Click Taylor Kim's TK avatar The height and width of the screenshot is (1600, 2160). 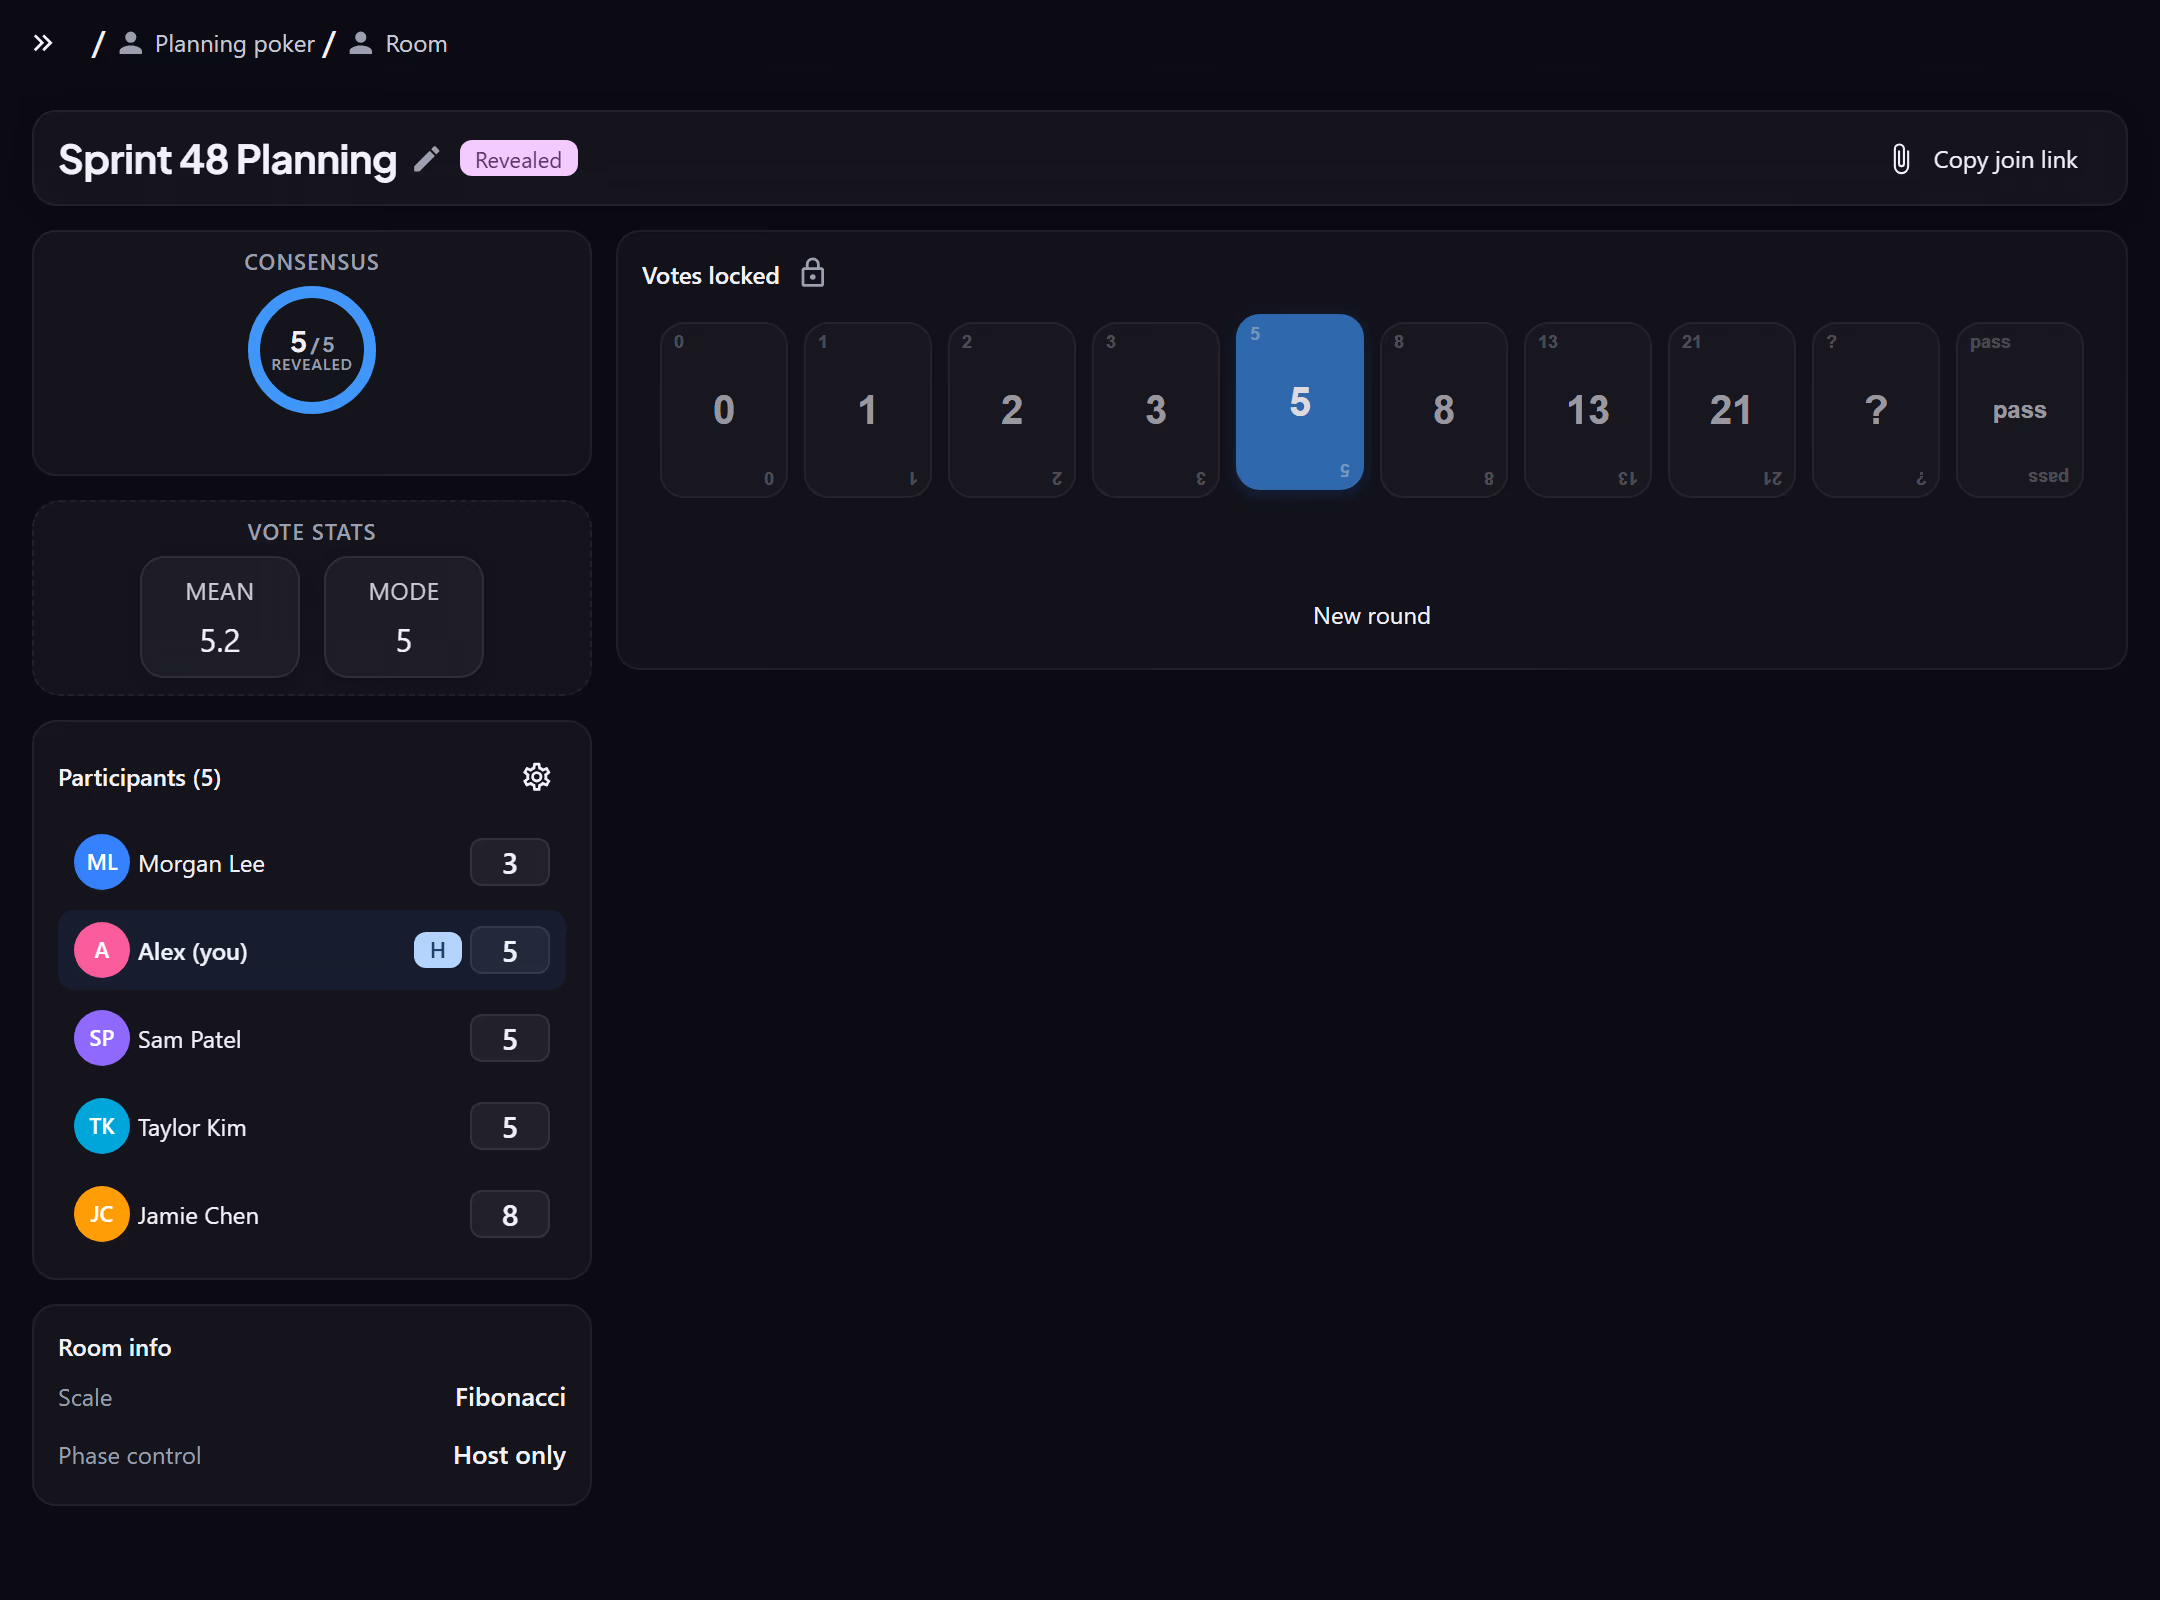[x=102, y=1126]
